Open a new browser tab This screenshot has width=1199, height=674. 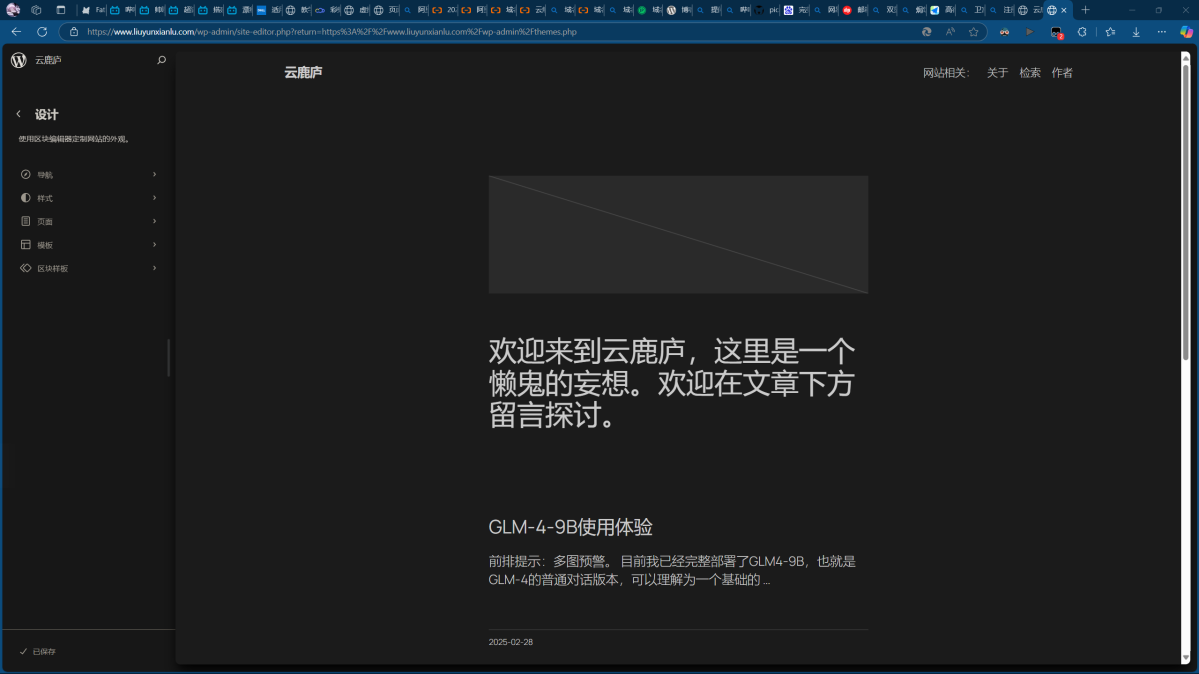click(x=1086, y=10)
